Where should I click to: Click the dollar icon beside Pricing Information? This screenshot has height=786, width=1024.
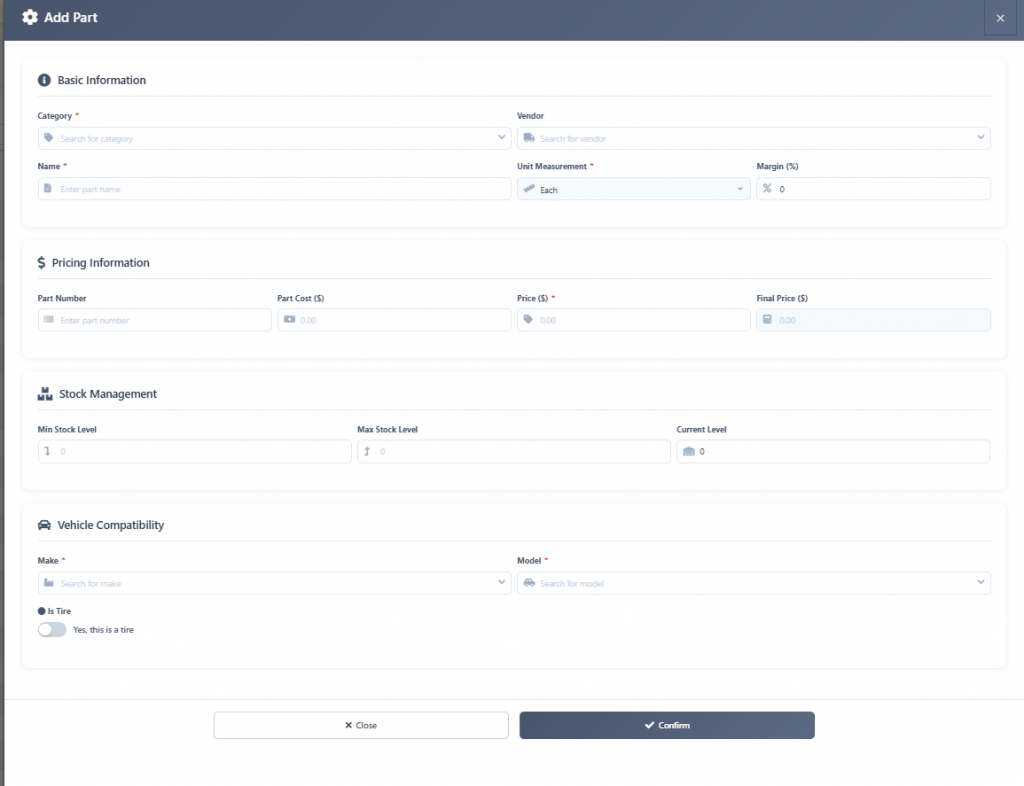[x=41, y=263]
